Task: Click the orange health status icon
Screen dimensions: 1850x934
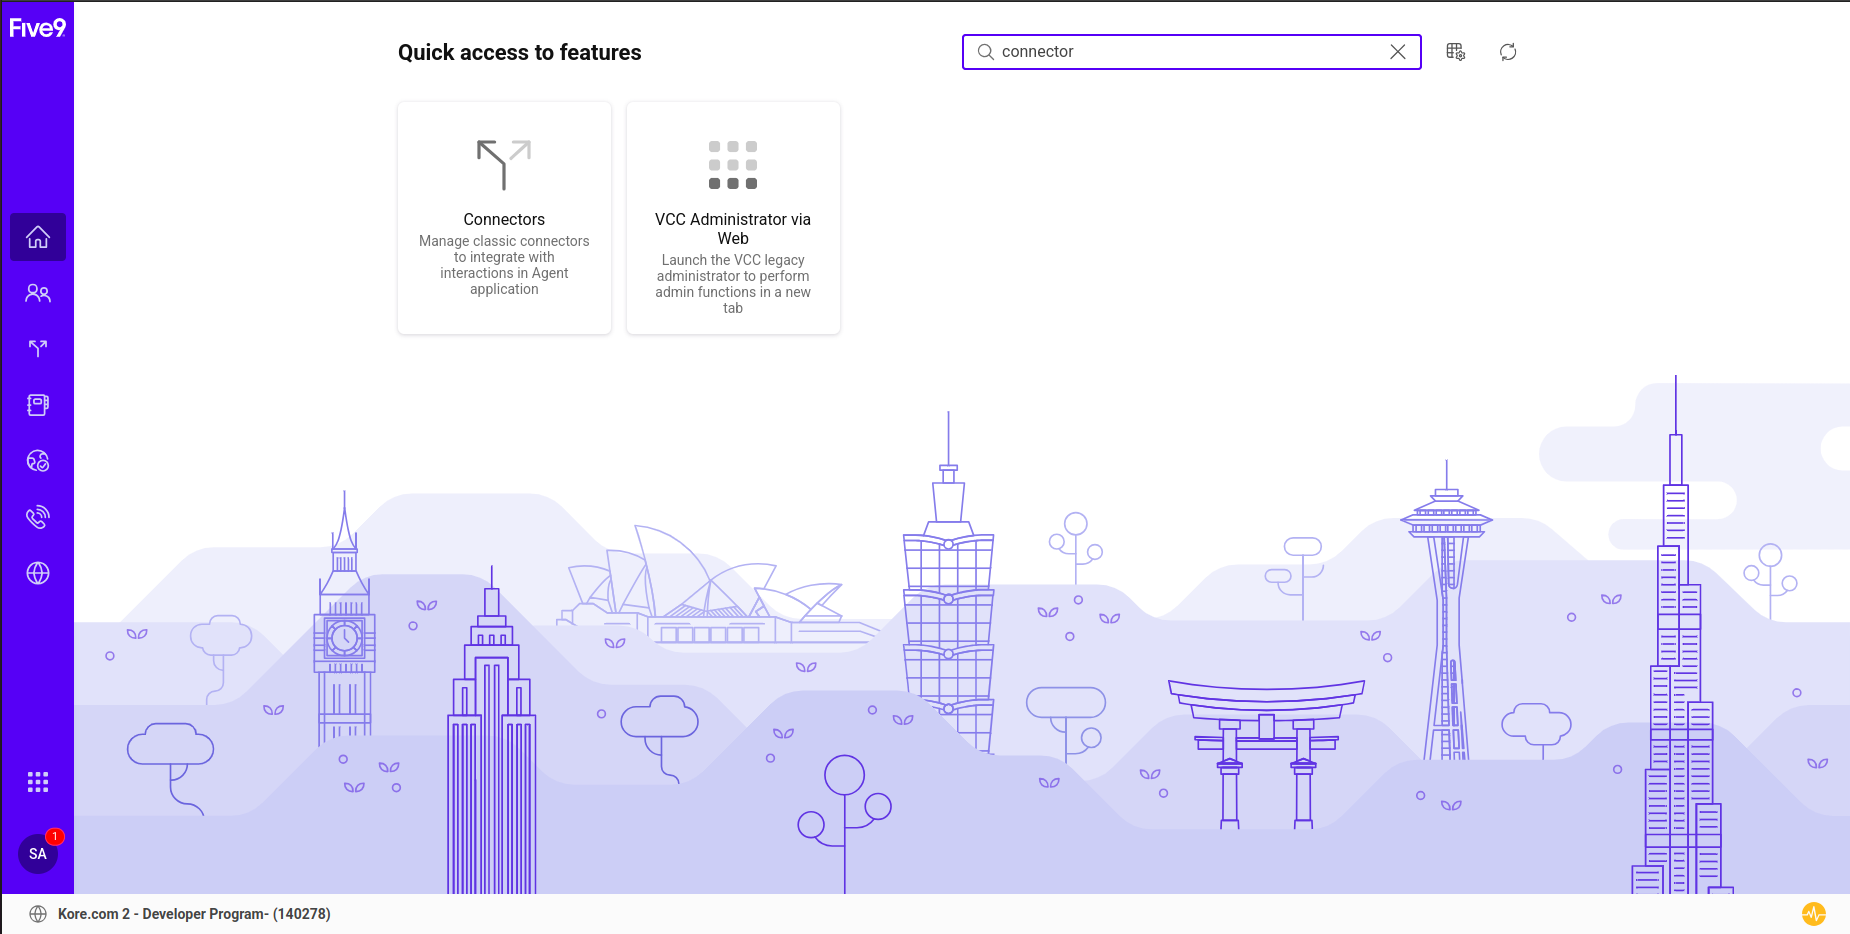Action: click(x=1814, y=914)
